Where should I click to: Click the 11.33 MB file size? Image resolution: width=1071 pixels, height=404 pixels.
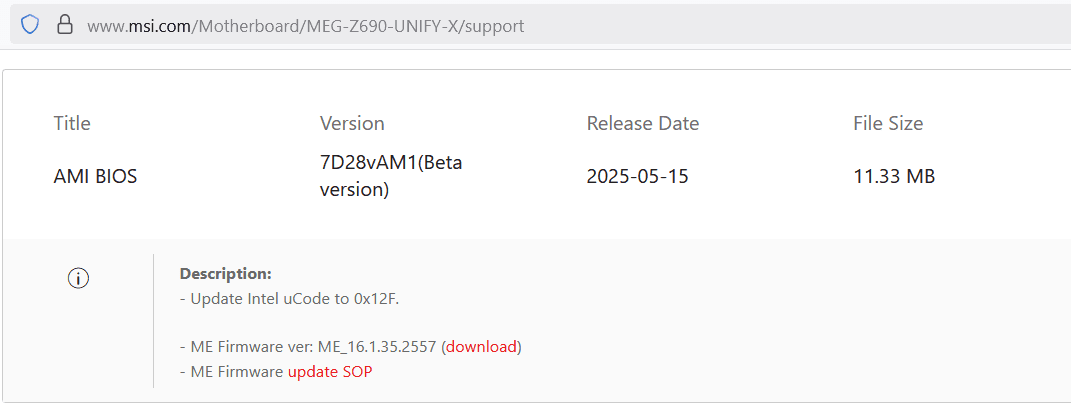point(894,177)
